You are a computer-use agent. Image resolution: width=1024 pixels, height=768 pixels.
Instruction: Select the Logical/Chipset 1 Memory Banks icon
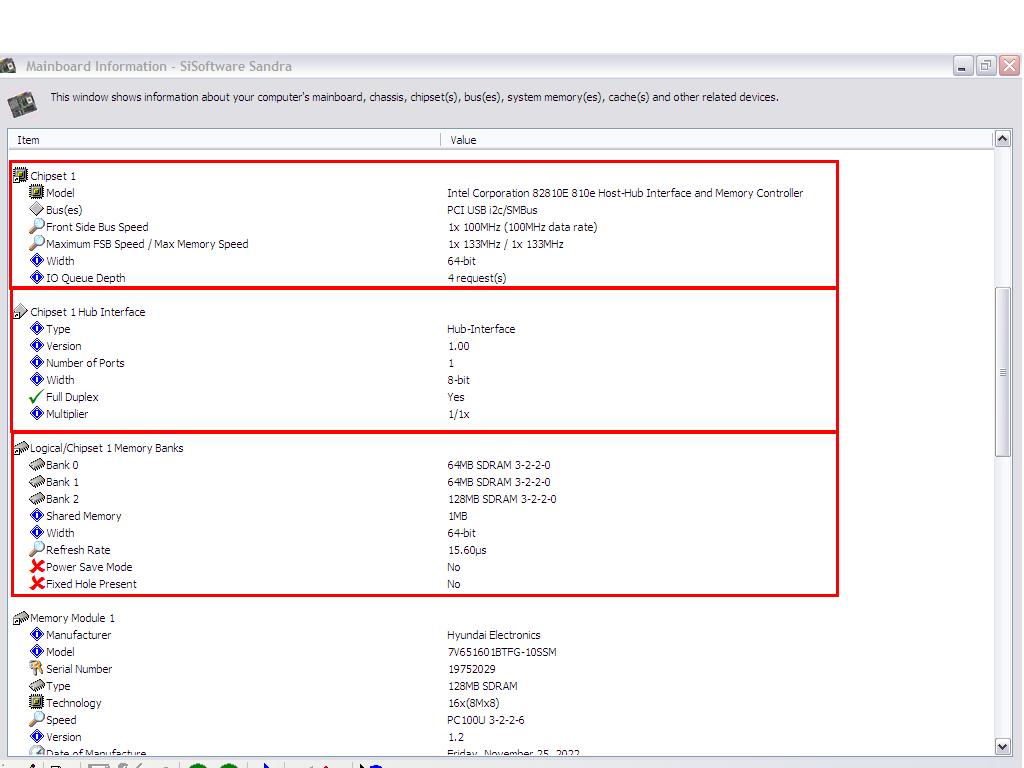(x=21, y=448)
